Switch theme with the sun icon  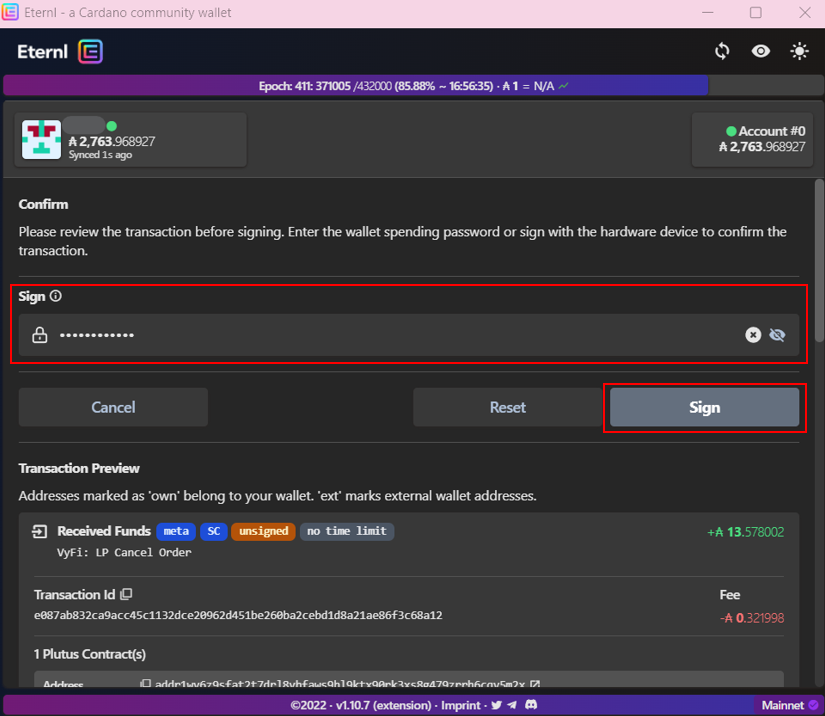(799, 51)
